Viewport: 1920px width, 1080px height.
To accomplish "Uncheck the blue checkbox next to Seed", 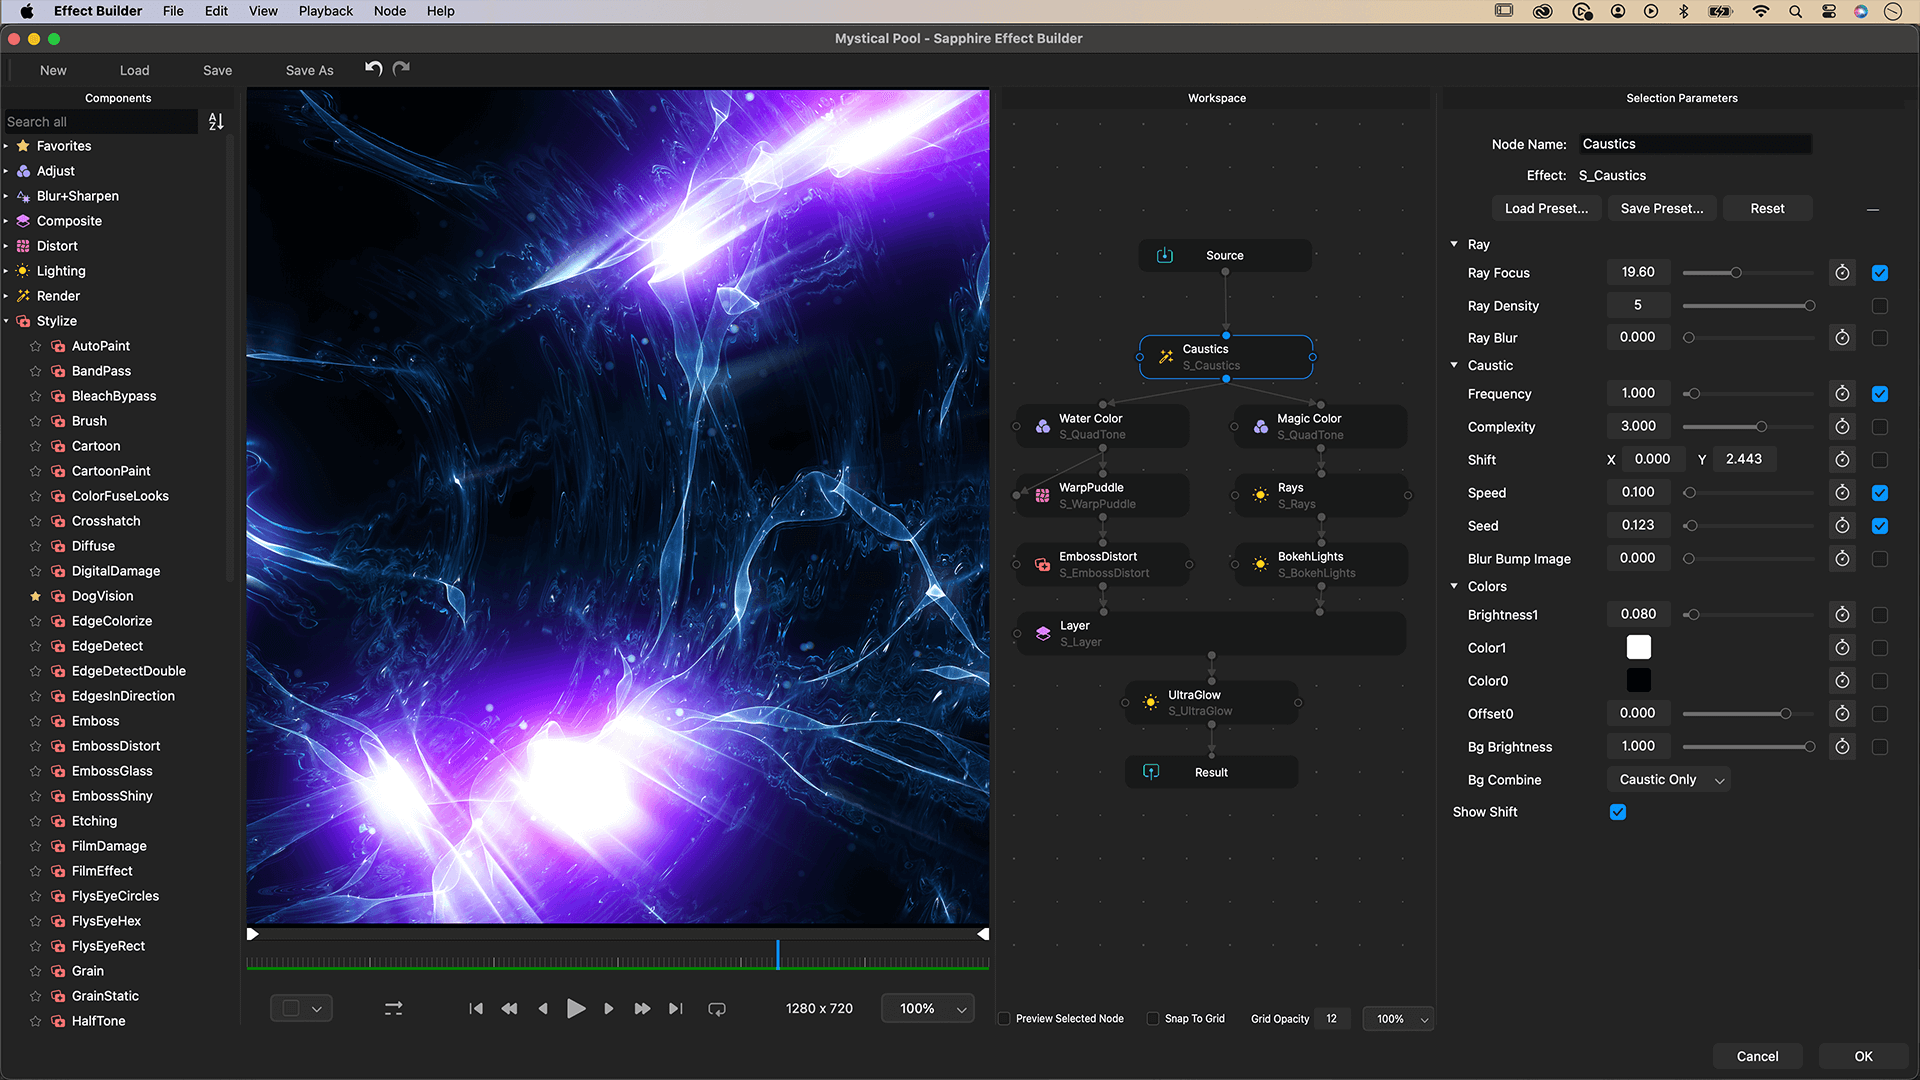I will tap(1880, 525).
